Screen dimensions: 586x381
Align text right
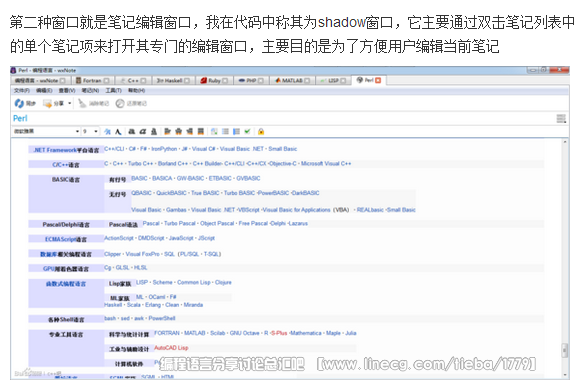coord(190,131)
